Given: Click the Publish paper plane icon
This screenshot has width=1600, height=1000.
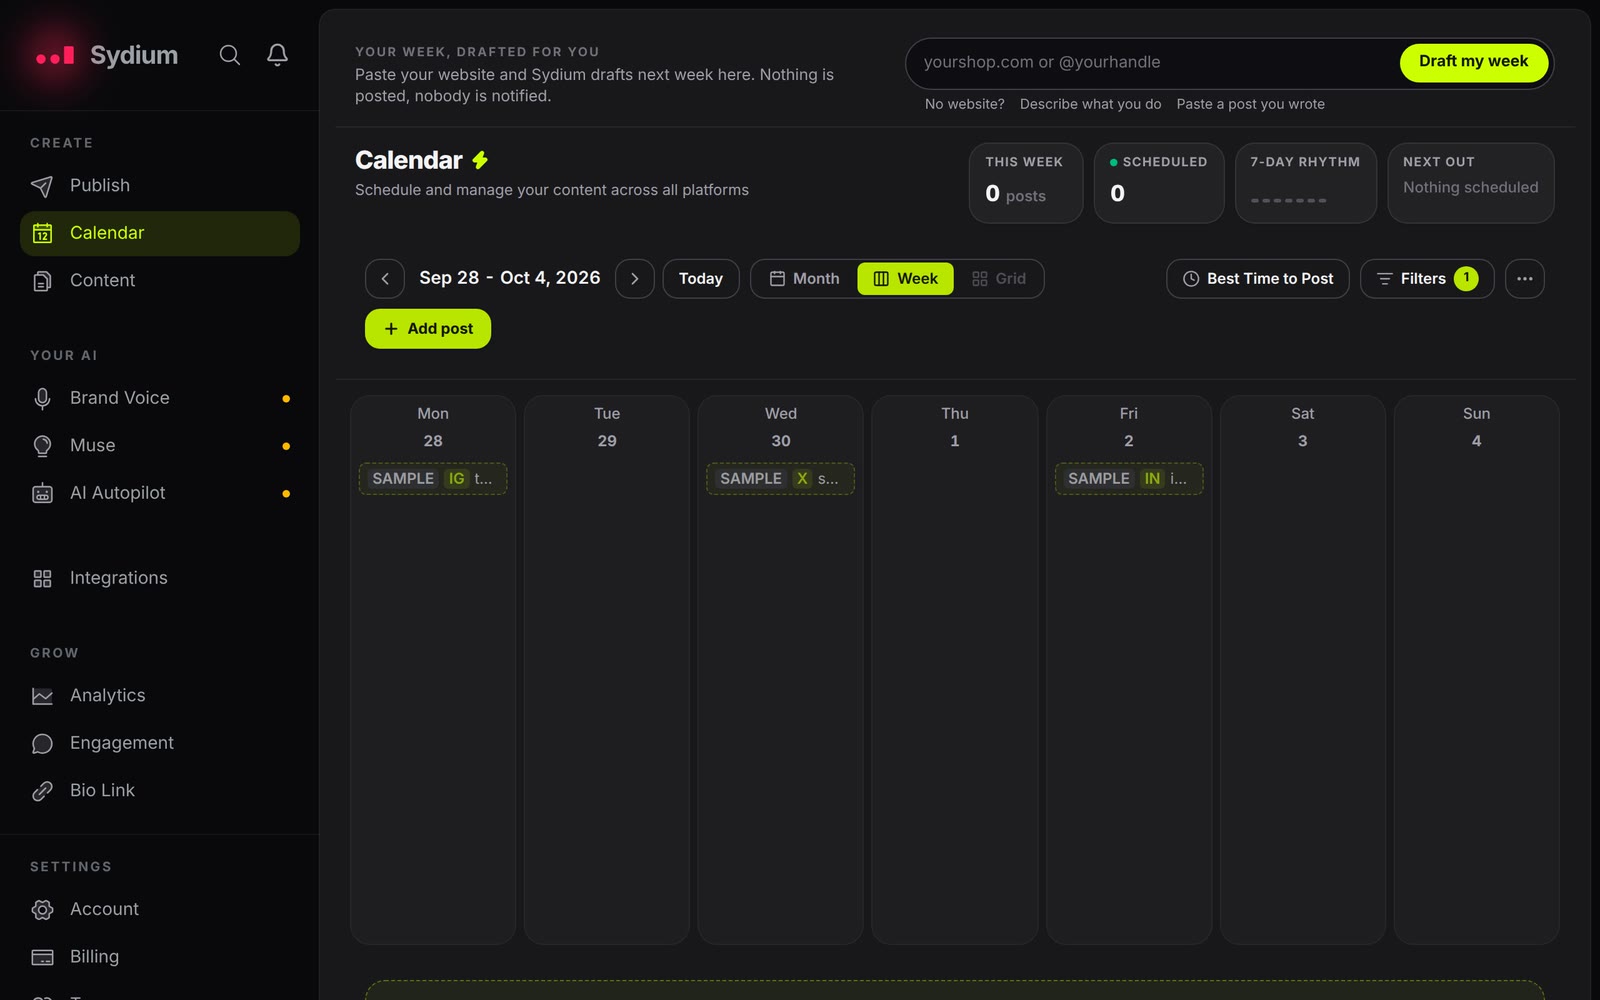Looking at the screenshot, I should click(x=42, y=186).
